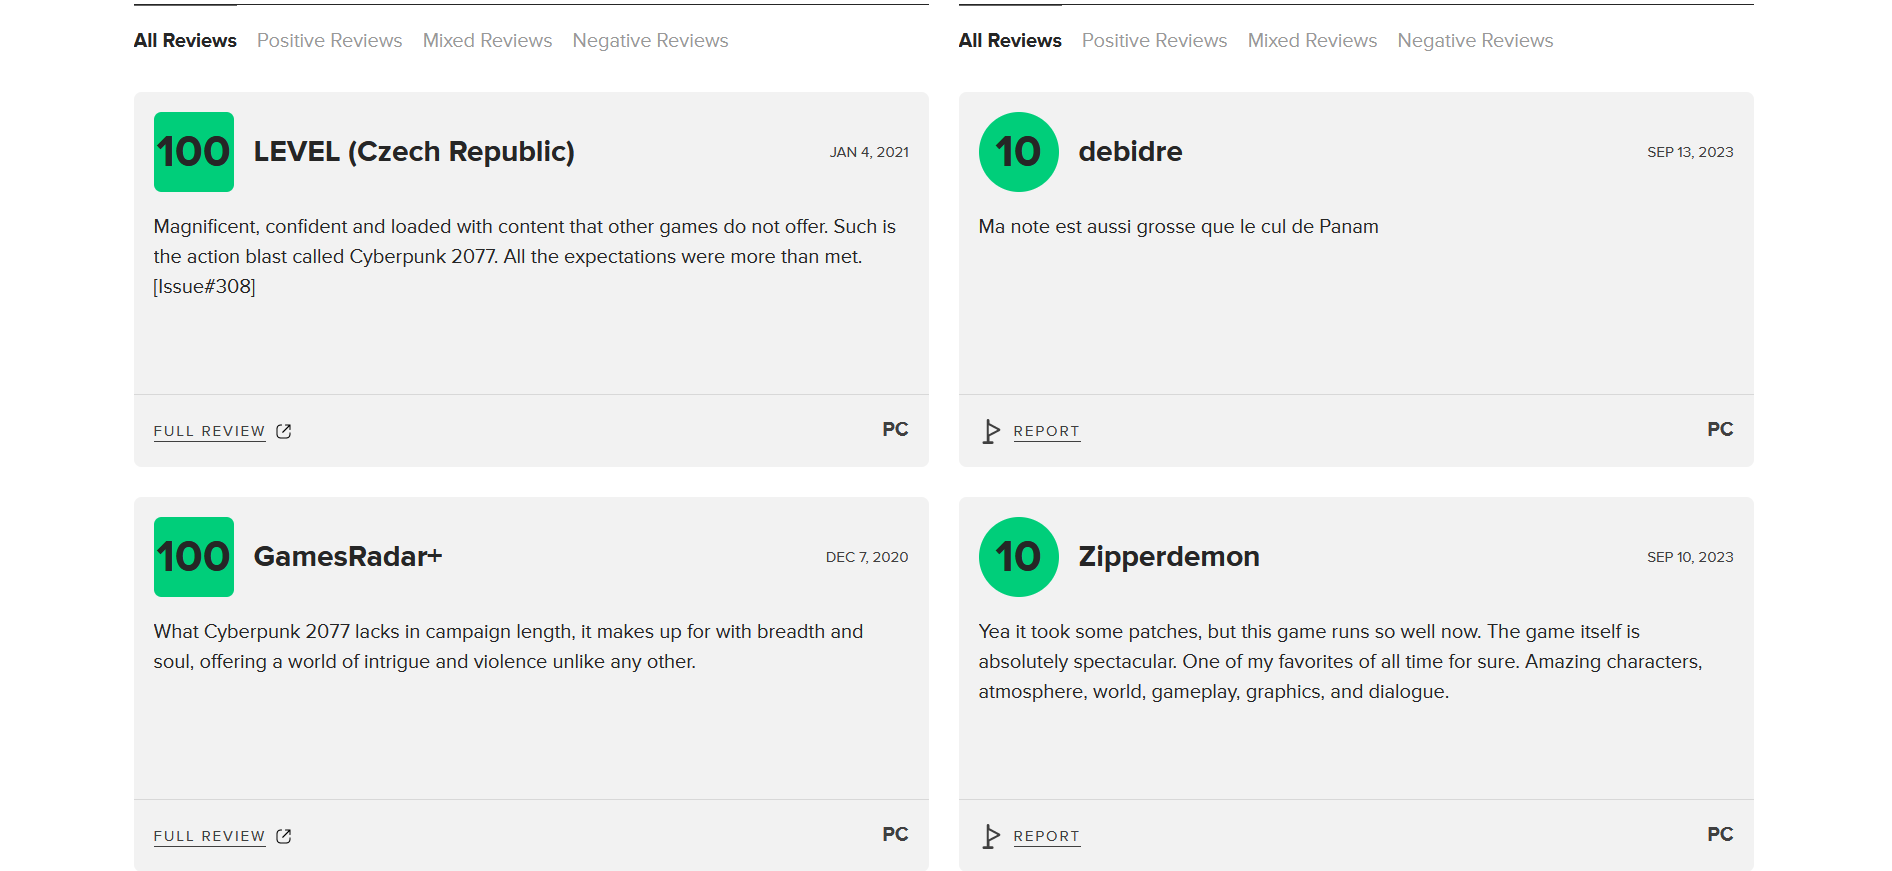The height and width of the screenshot is (871, 1892).
Task: Open debidre user profile name
Action: 1131,151
